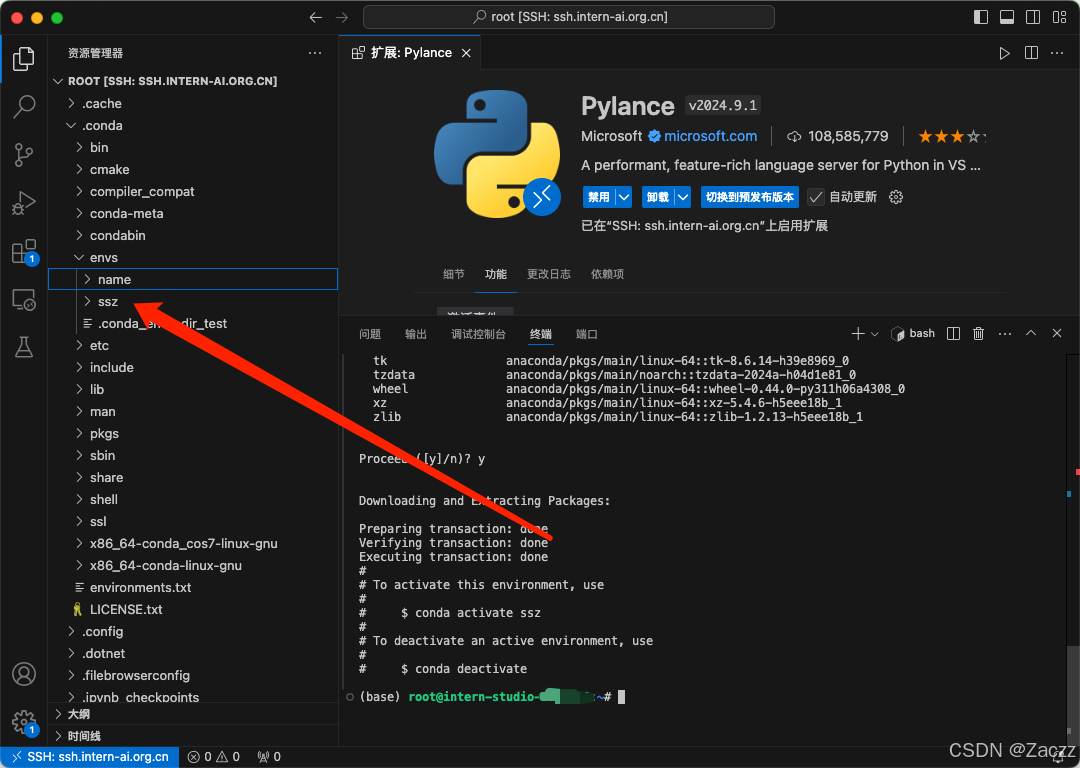The width and height of the screenshot is (1080, 768).
Task: Click the Run play icon in editor toolbar
Action: (1004, 53)
